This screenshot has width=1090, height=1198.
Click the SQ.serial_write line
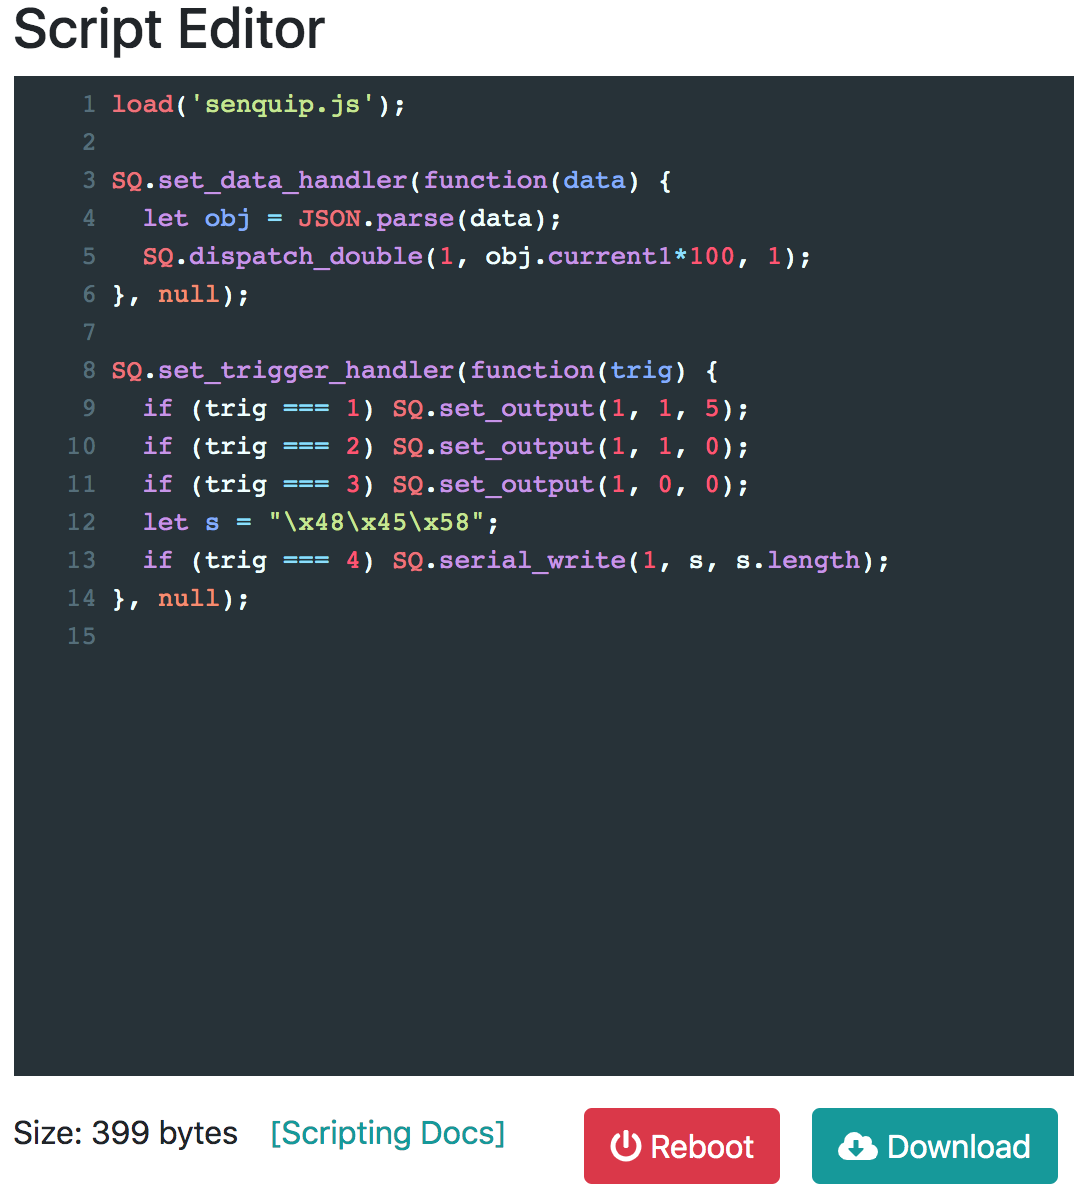516,560
